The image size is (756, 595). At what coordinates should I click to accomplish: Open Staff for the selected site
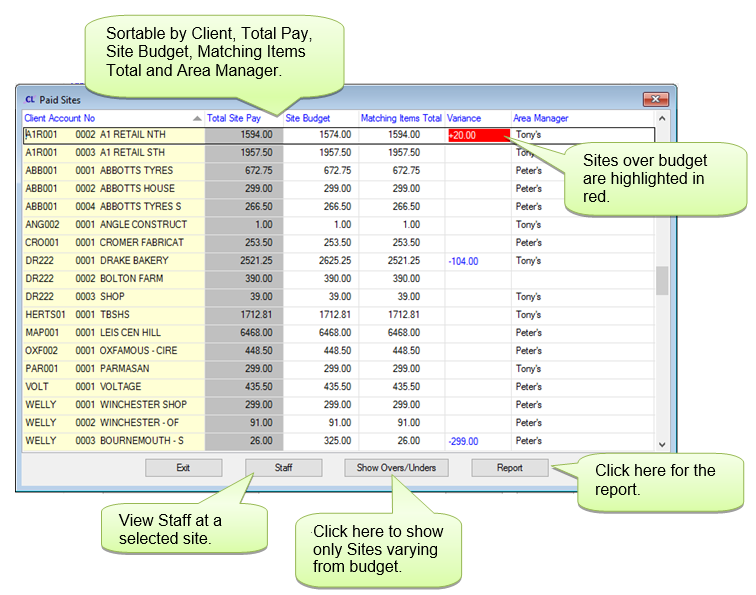284,468
